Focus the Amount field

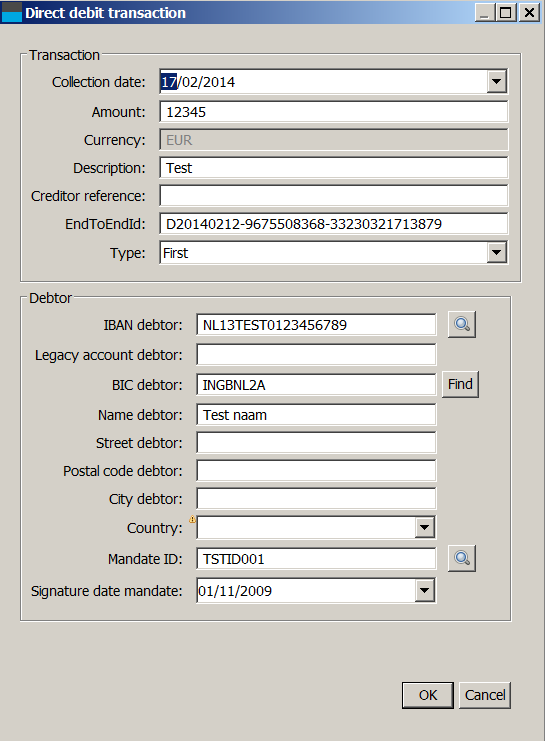334,112
